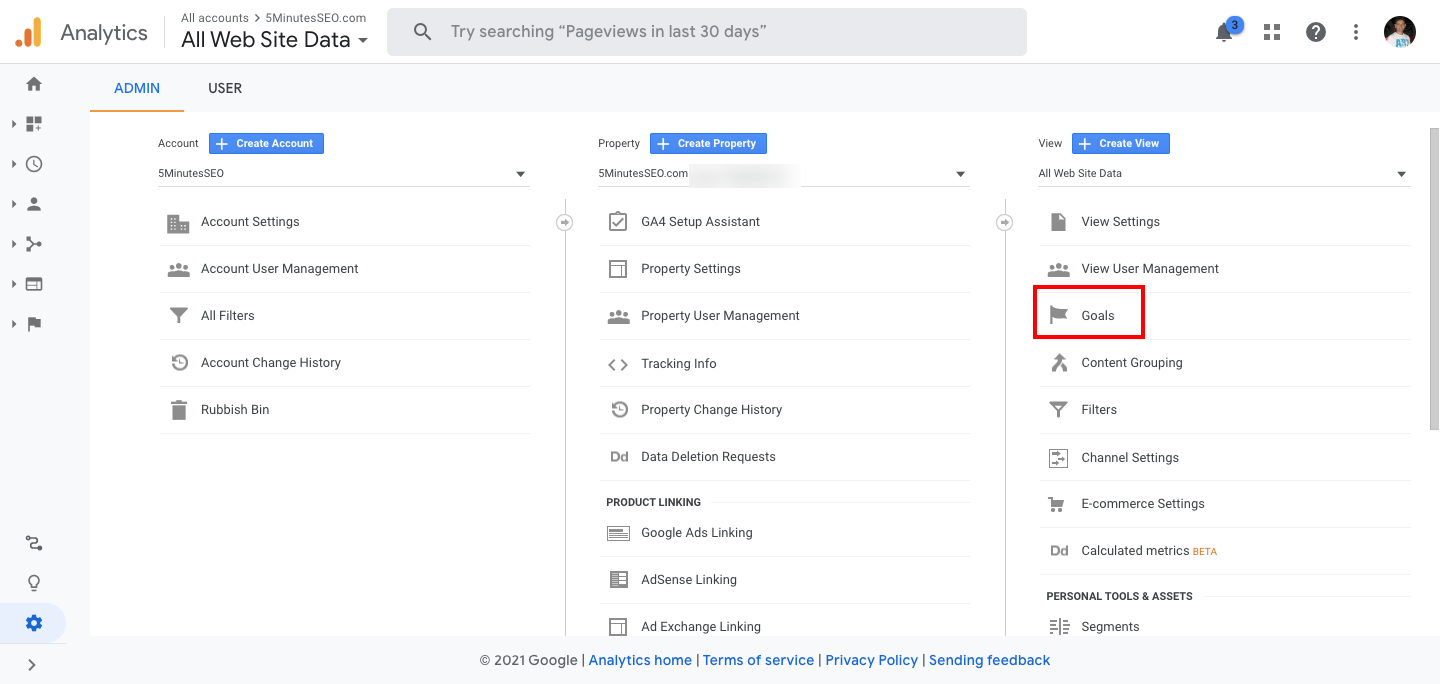Open Audience person icon in sidebar
The width and height of the screenshot is (1440, 684).
pyautogui.click(x=34, y=204)
